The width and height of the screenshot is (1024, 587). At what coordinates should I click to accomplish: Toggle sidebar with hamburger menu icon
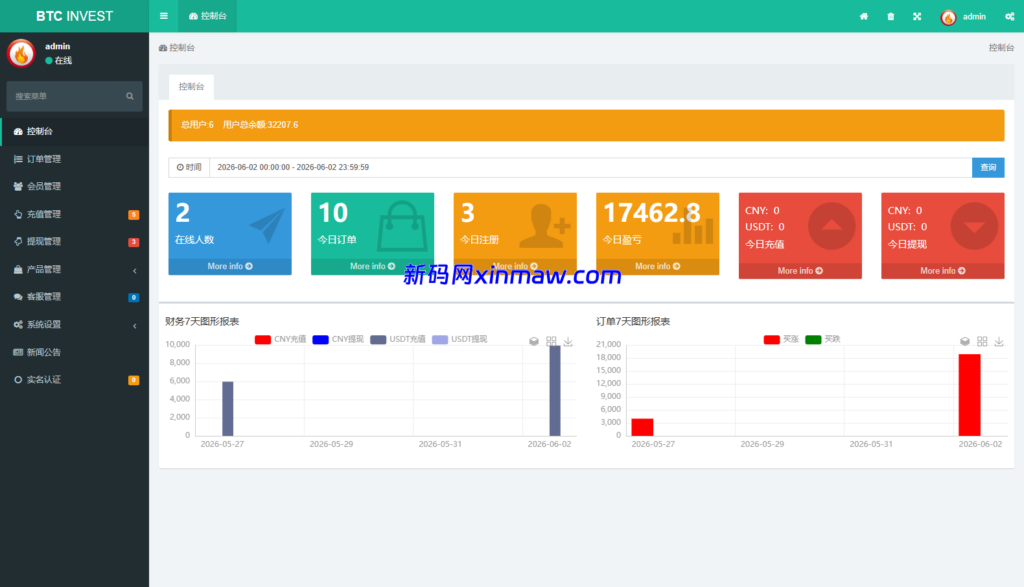164,16
